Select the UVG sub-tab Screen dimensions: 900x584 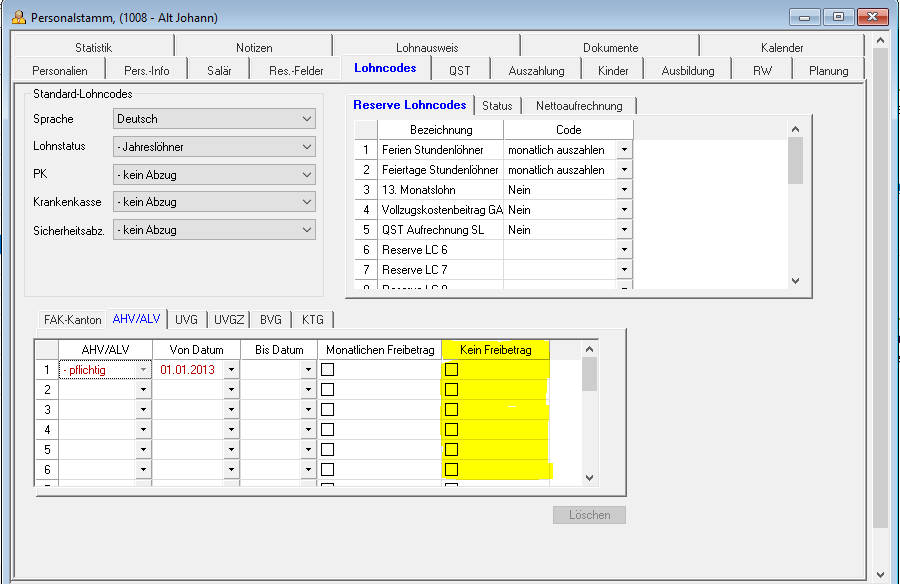[x=186, y=320]
